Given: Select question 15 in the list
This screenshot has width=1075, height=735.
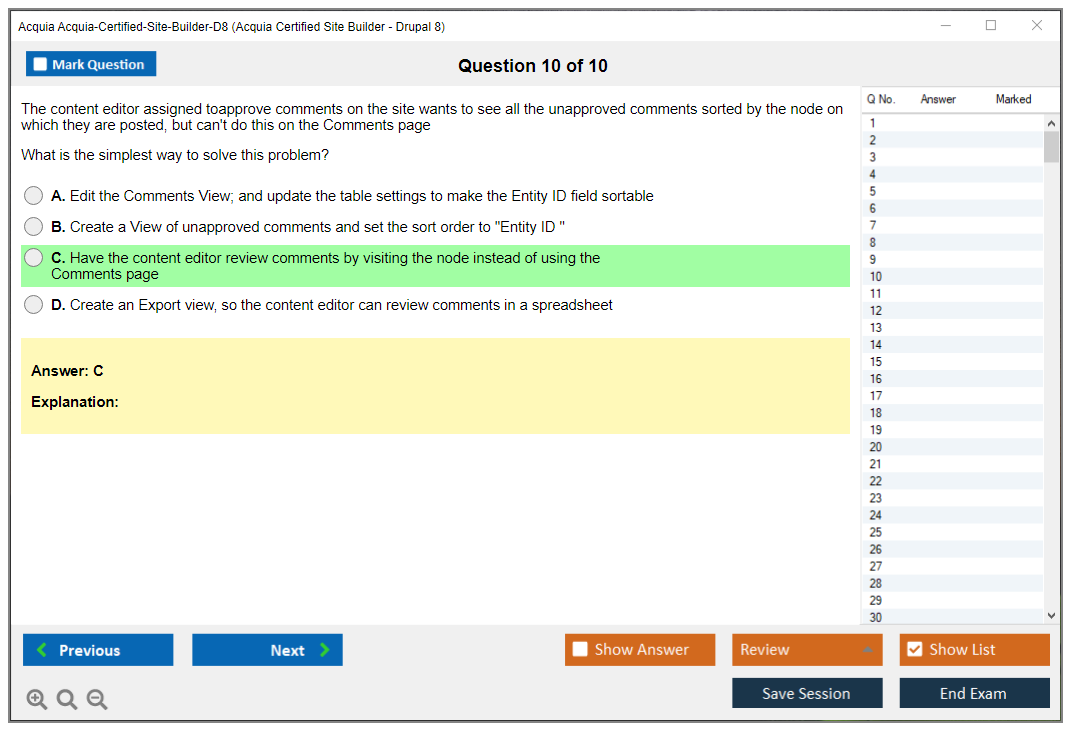Looking at the screenshot, I should [876, 362].
